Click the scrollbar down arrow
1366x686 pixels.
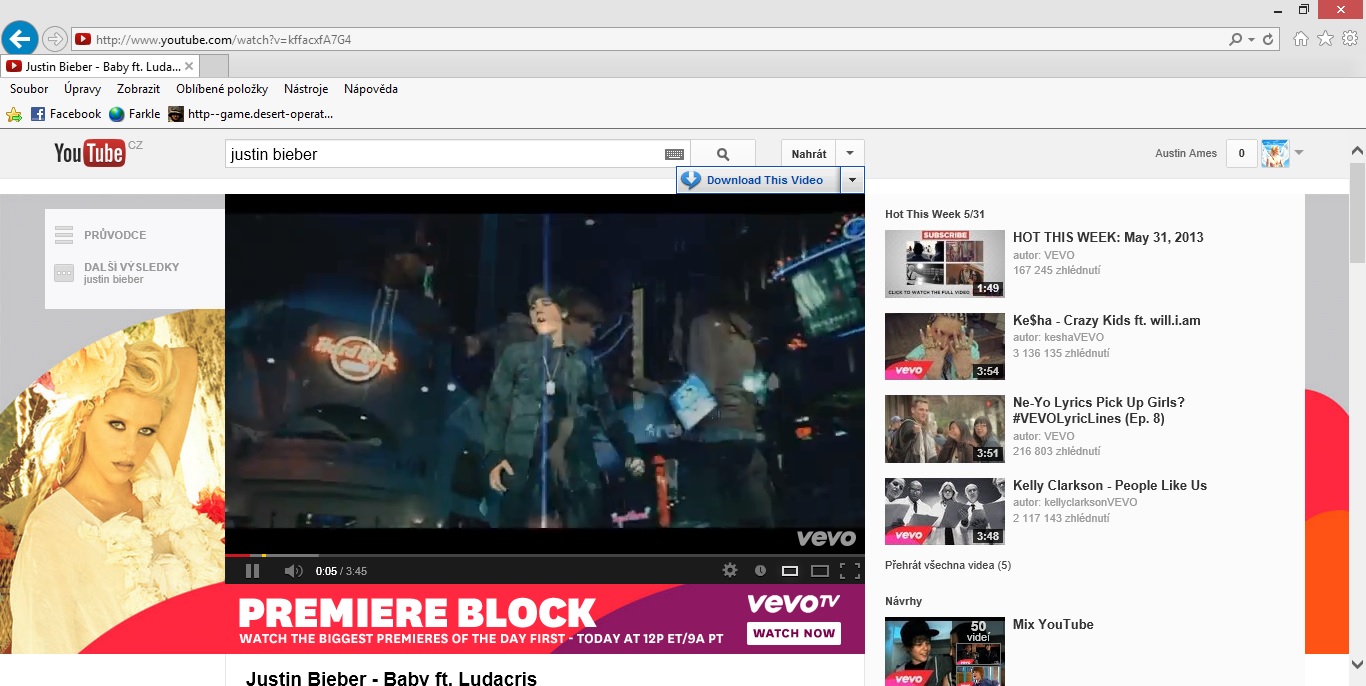tap(1357, 664)
